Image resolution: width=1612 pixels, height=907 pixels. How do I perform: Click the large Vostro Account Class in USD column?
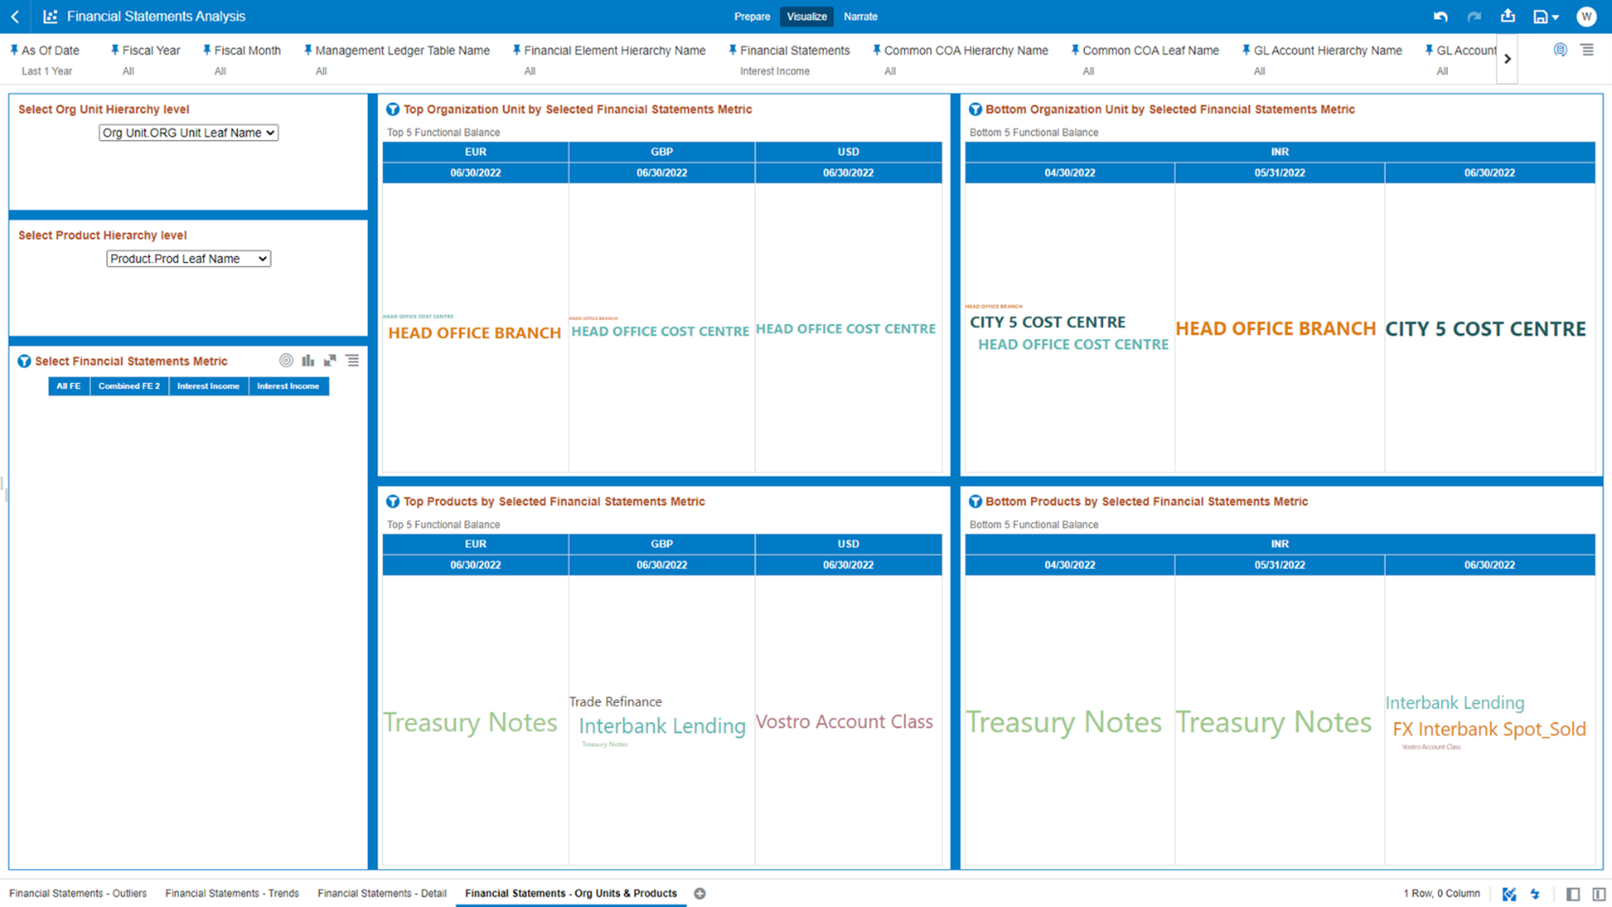[844, 721]
